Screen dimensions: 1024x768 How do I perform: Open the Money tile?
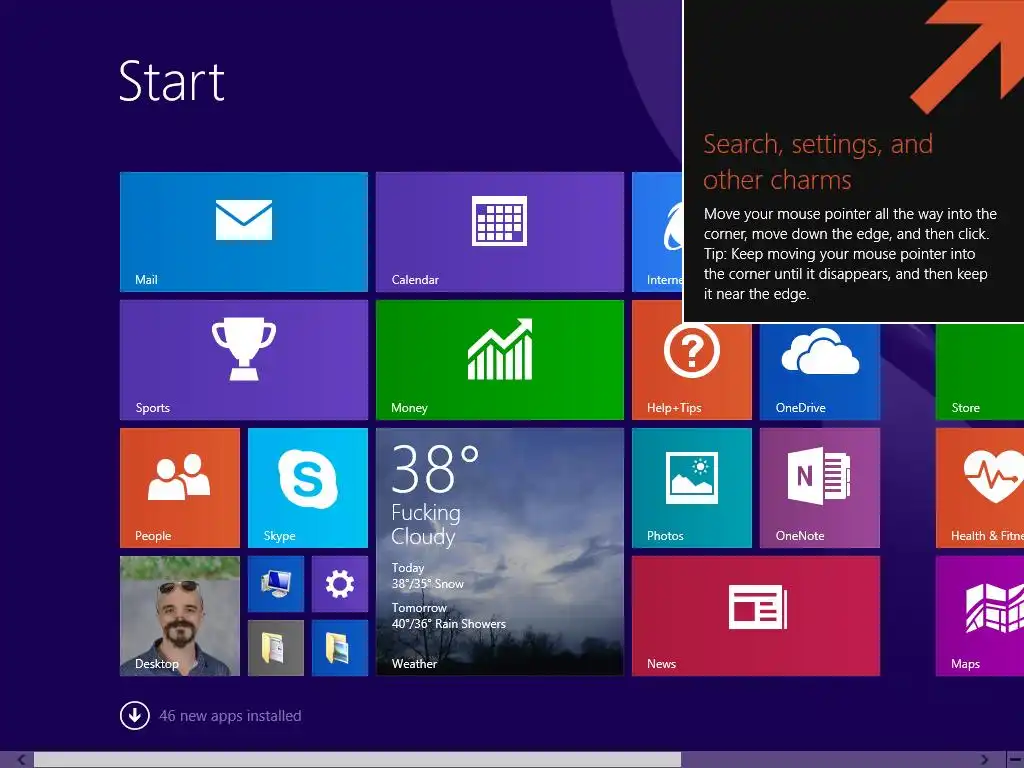click(x=500, y=360)
